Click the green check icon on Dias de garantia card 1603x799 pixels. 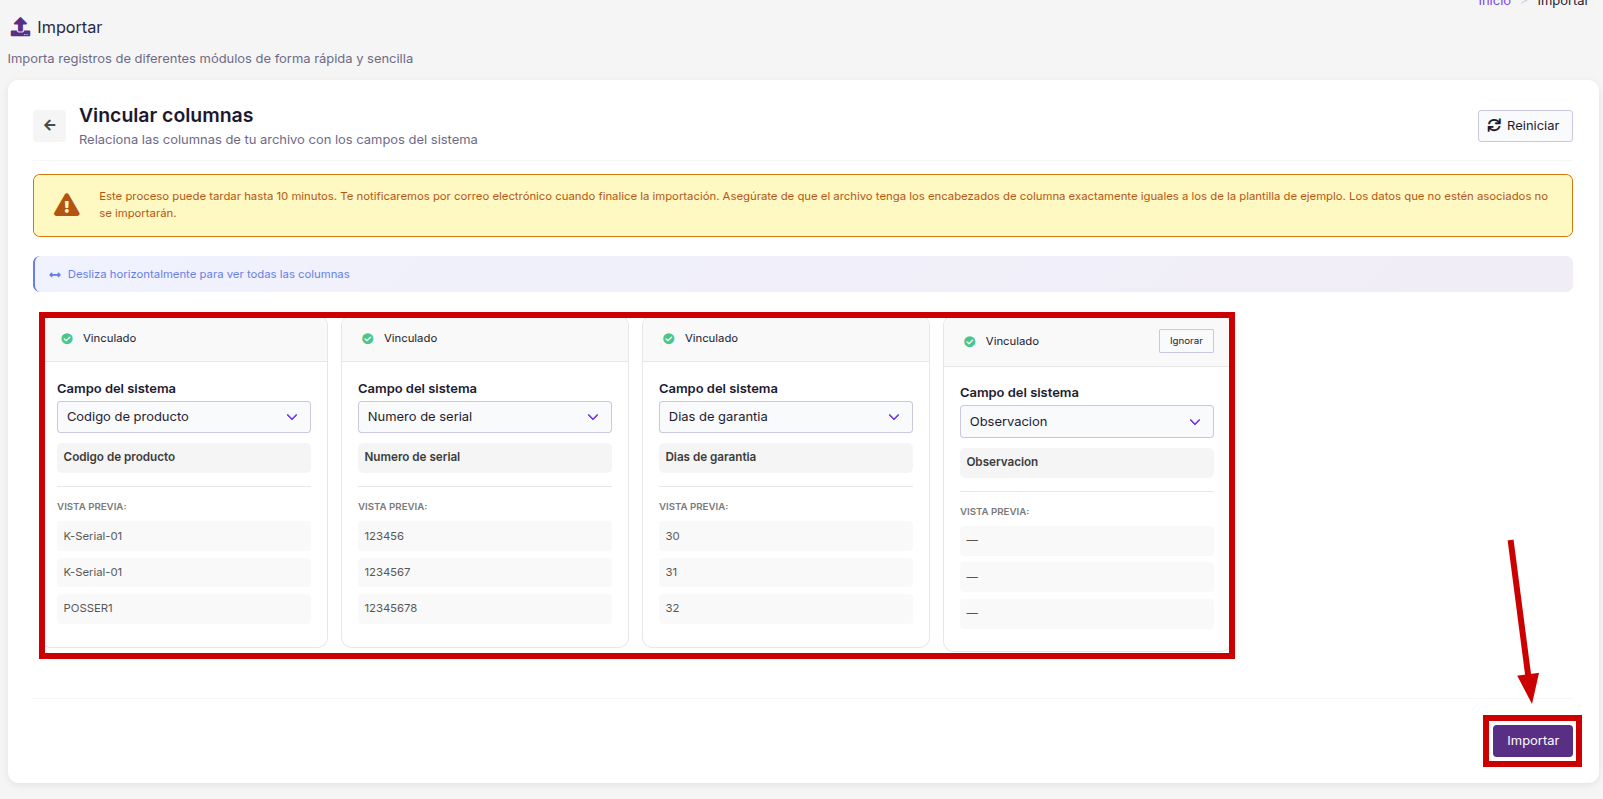669,339
